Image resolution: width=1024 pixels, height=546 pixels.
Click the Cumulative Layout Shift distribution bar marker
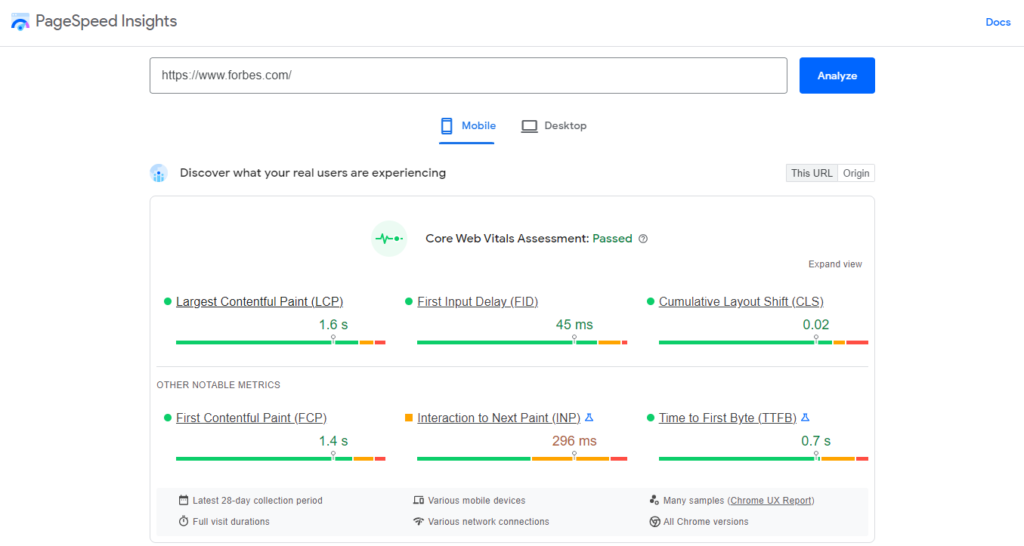point(816,339)
